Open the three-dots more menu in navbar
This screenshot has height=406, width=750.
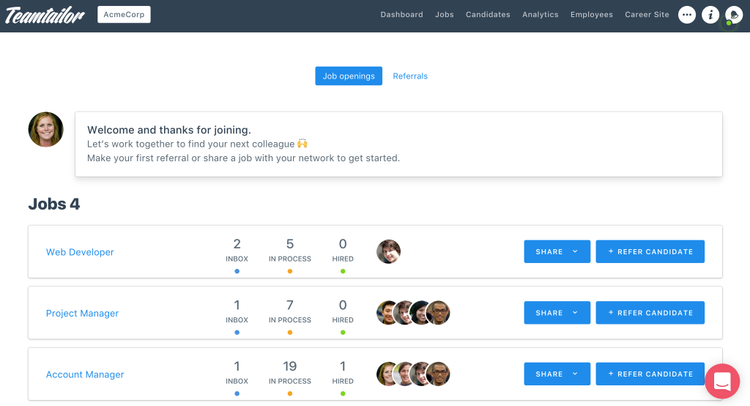687,15
